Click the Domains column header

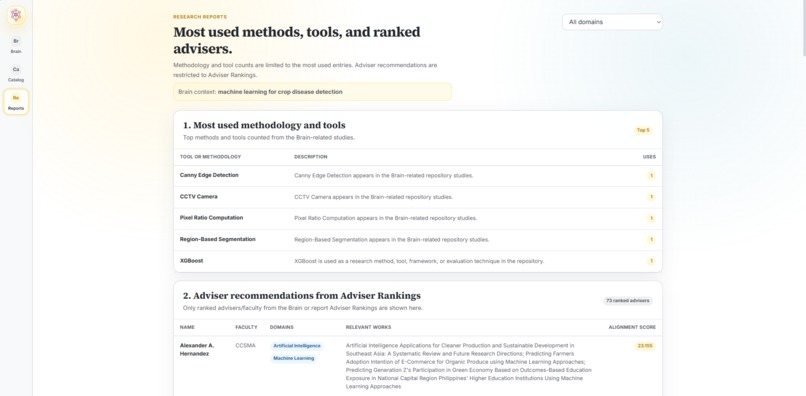282,328
